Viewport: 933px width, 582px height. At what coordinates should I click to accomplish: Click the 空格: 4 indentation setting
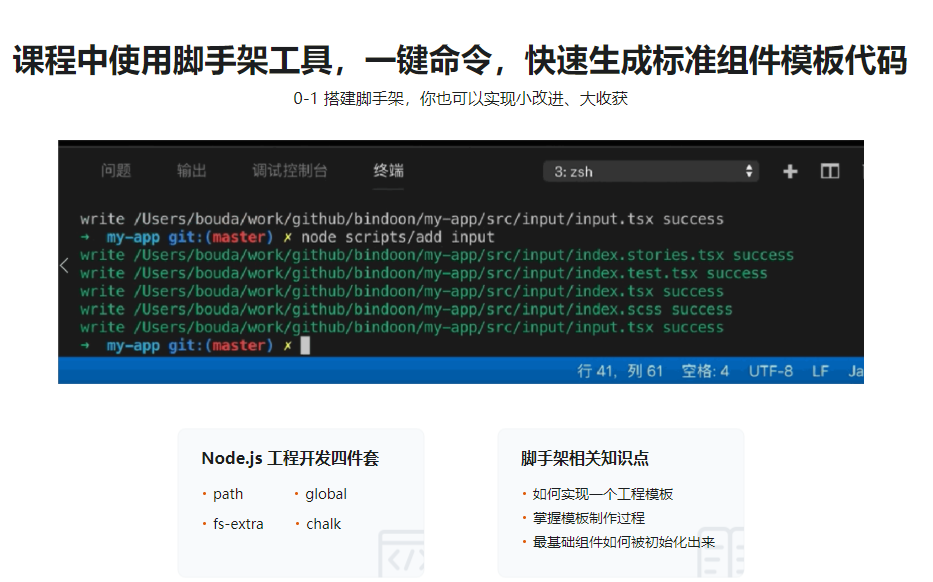point(705,371)
